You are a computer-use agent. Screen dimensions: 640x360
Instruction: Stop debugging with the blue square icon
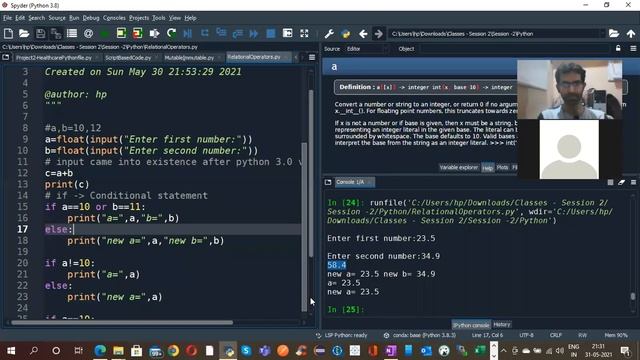(271, 33)
